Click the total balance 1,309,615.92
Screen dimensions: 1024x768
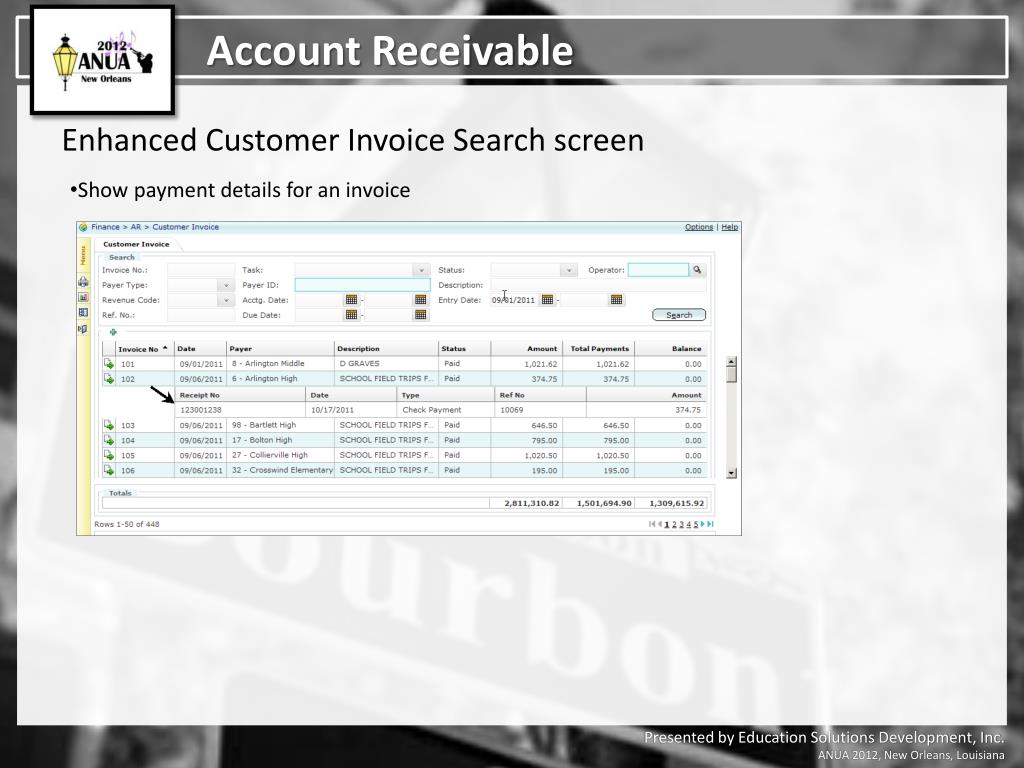click(x=677, y=504)
